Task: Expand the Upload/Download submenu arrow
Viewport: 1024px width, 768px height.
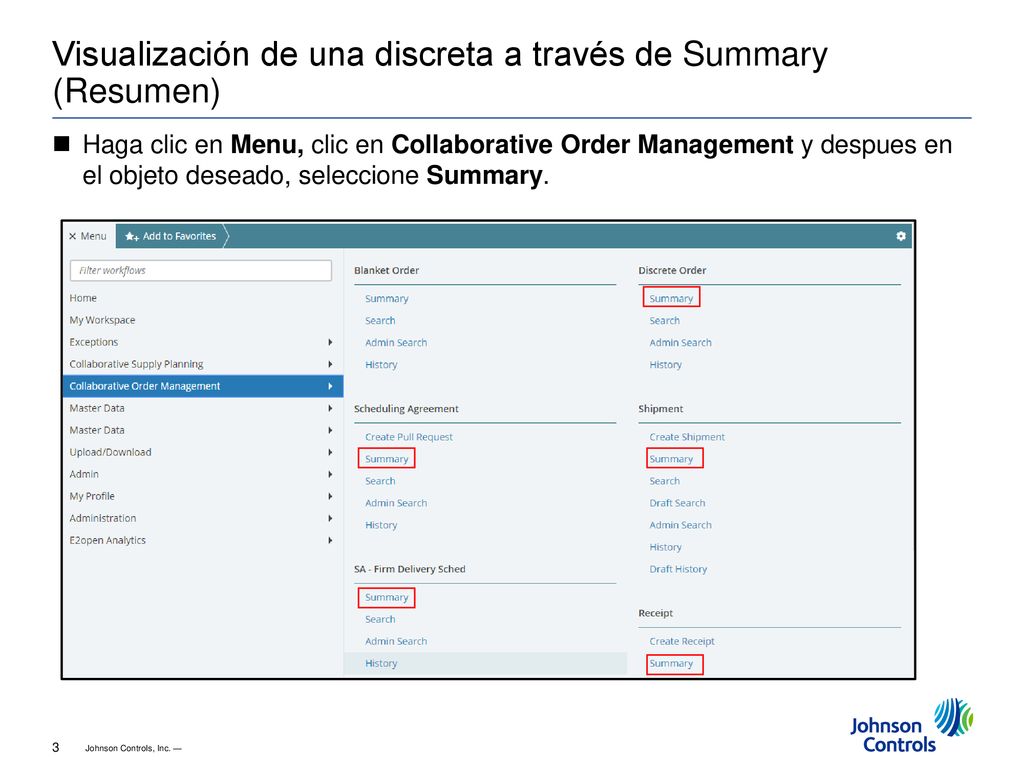Action: click(x=330, y=452)
